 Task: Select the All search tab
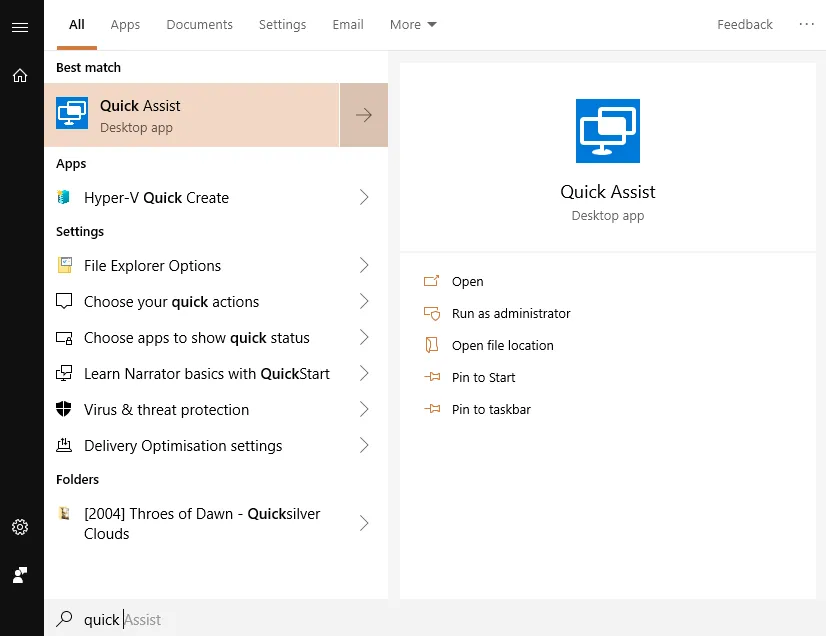tap(77, 25)
